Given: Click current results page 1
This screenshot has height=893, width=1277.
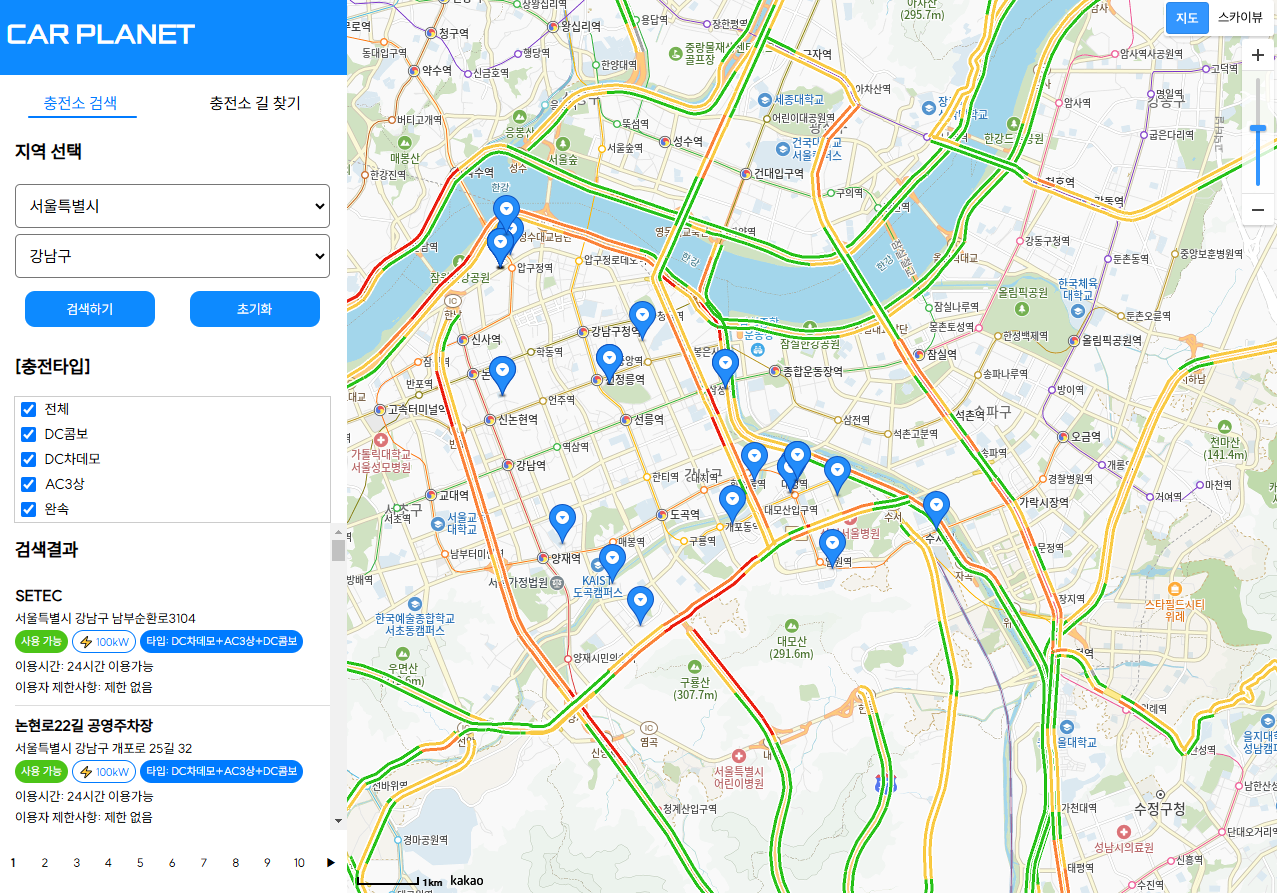Looking at the screenshot, I should pos(13,863).
